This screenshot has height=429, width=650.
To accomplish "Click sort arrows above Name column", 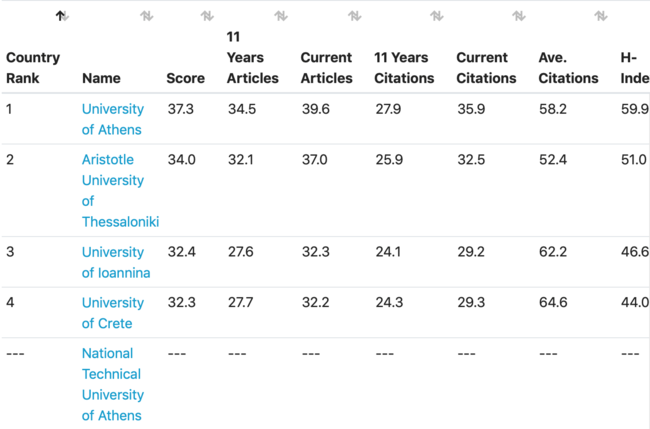I will (147, 16).
